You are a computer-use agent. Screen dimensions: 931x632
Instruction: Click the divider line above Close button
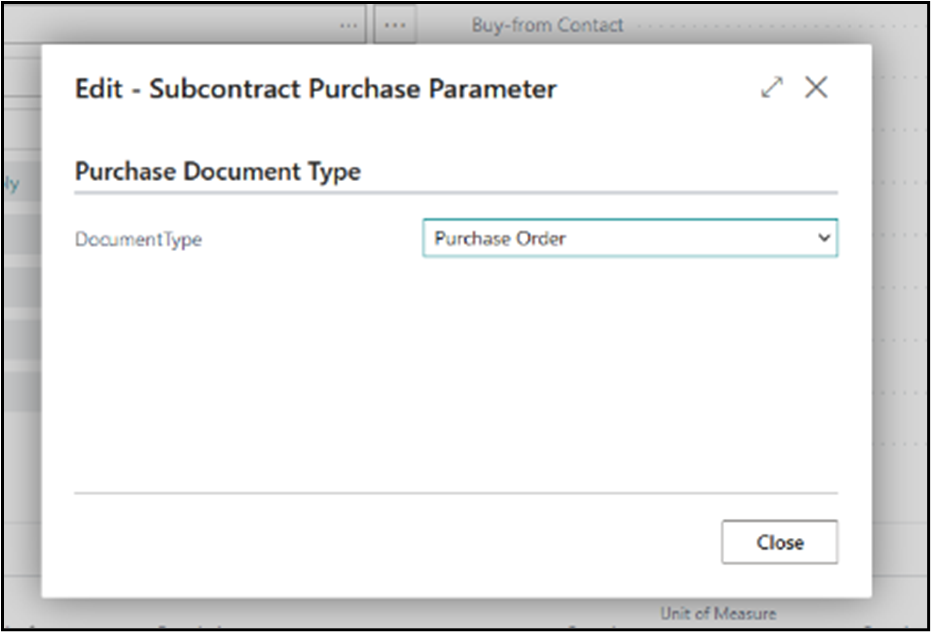pyautogui.click(x=455, y=493)
